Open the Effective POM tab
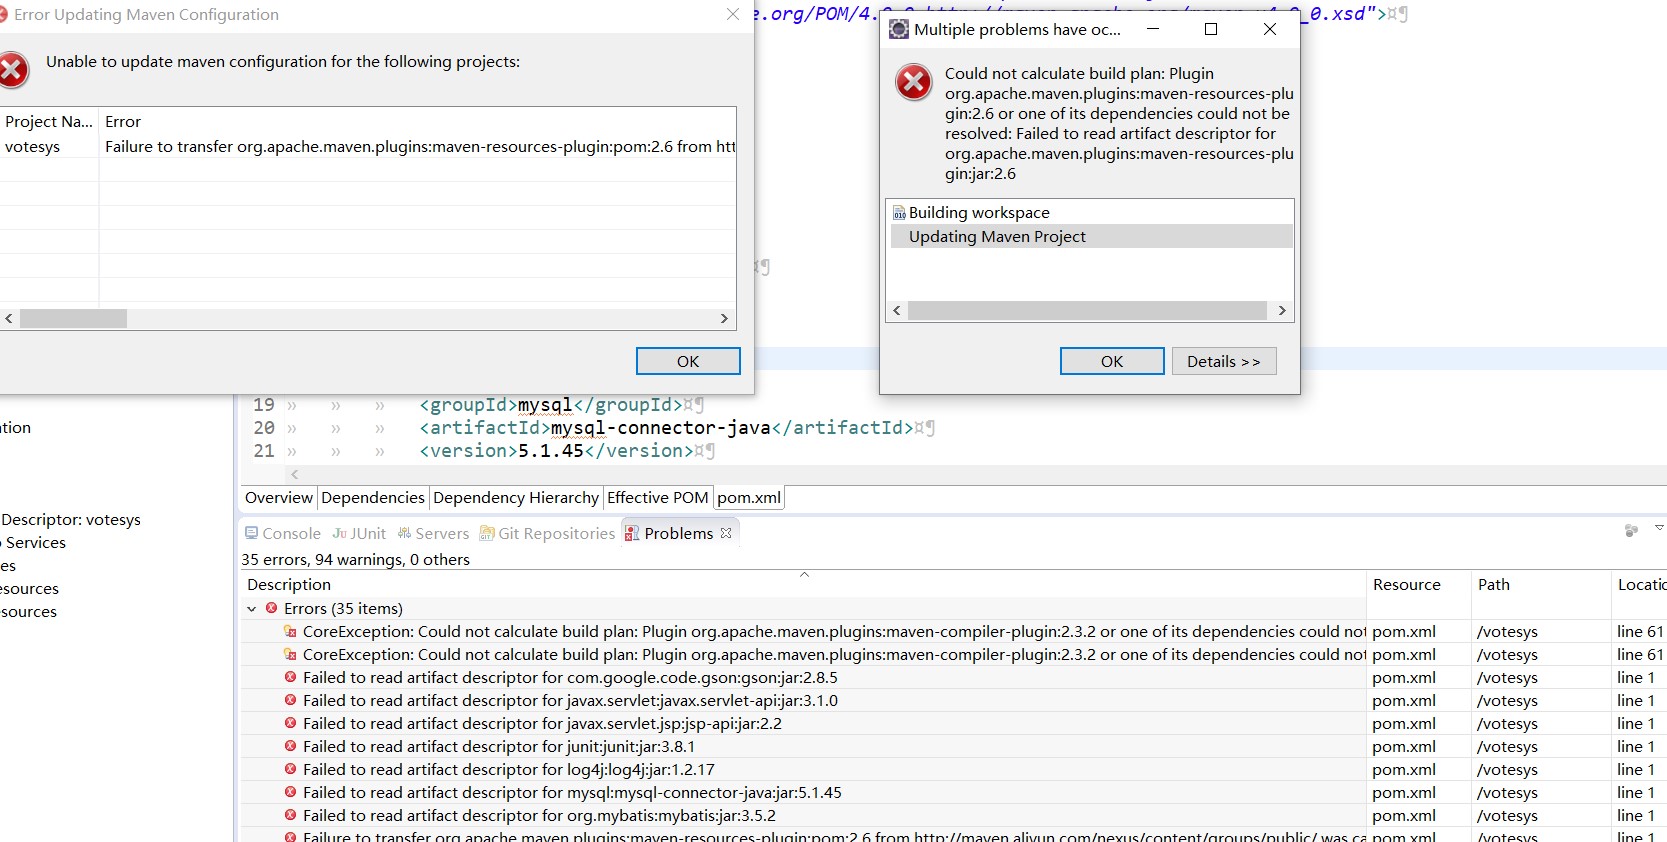This screenshot has height=842, width=1667. coord(658,497)
